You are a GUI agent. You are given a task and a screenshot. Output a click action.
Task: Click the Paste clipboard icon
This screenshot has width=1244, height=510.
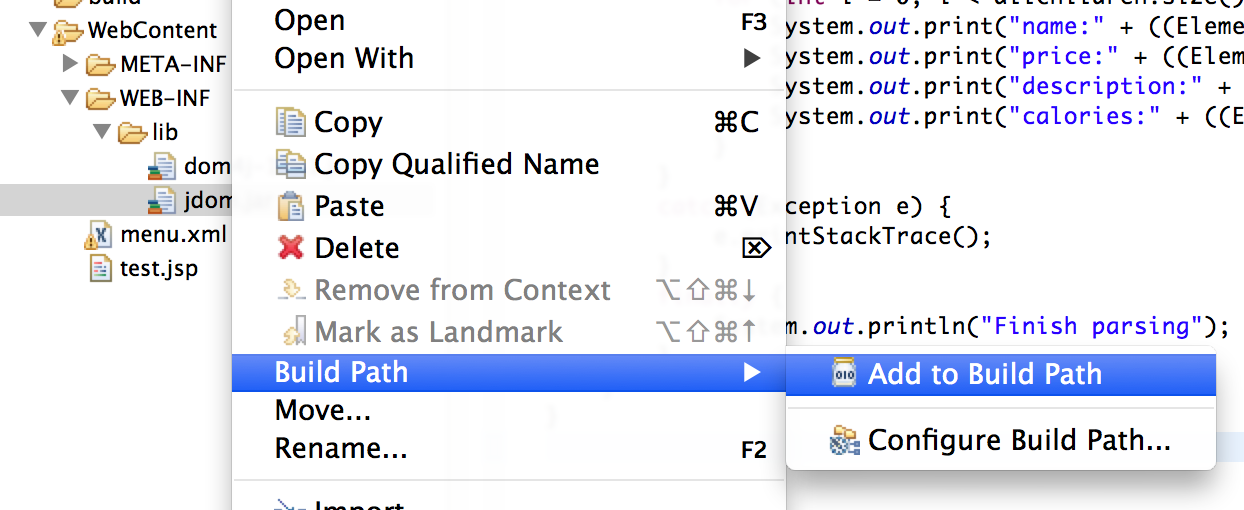pos(290,206)
